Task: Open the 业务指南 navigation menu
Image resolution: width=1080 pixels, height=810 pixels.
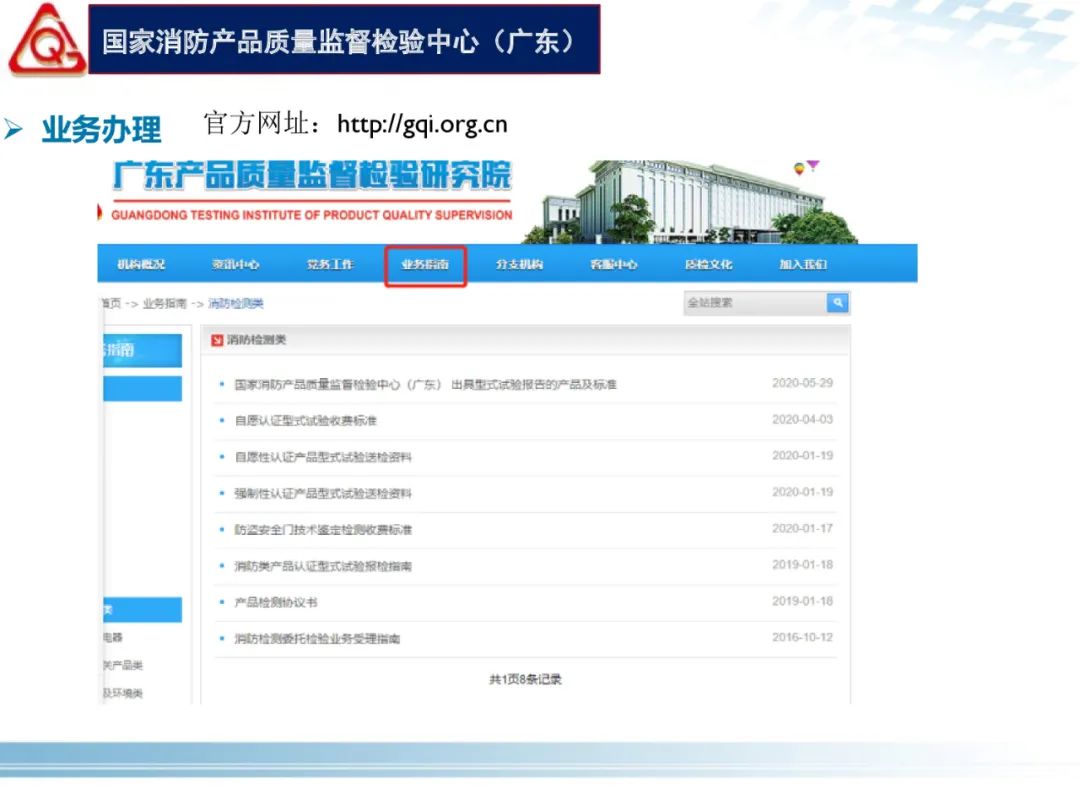Action: (425, 265)
